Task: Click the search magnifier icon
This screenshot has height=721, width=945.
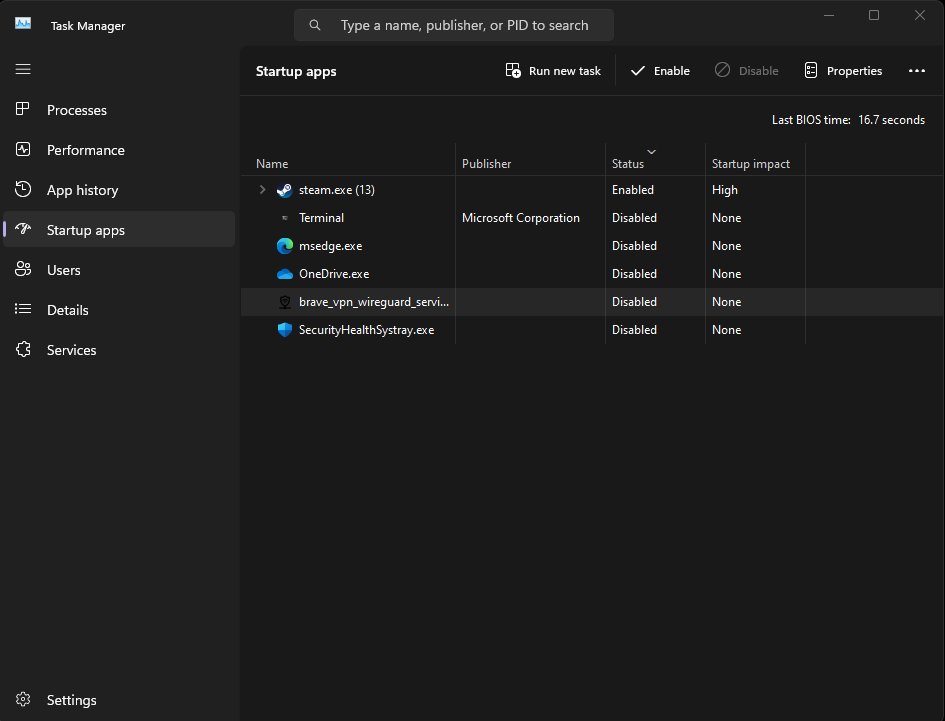Action: 315,25
